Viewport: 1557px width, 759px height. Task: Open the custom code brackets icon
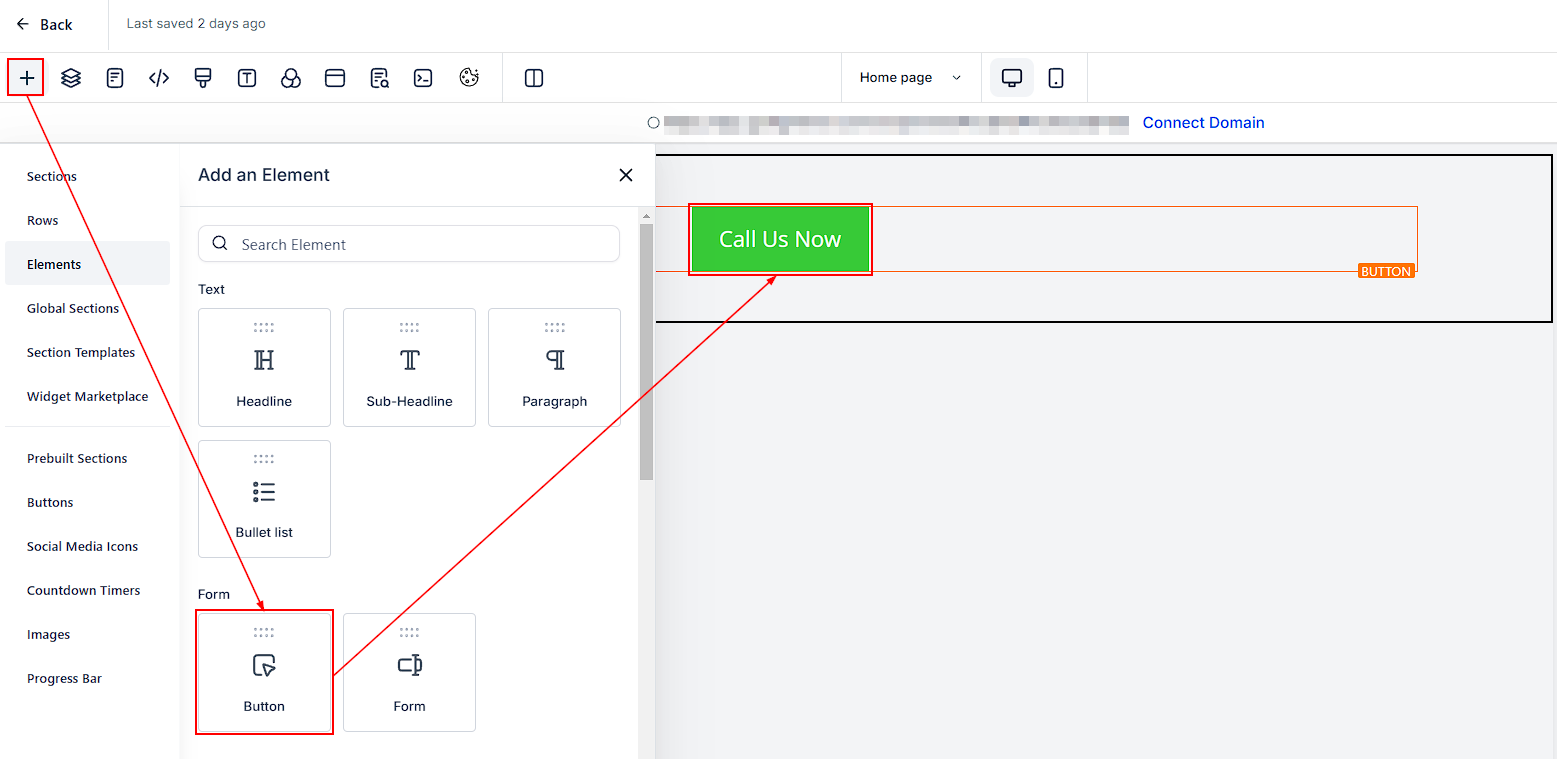[159, 78]
